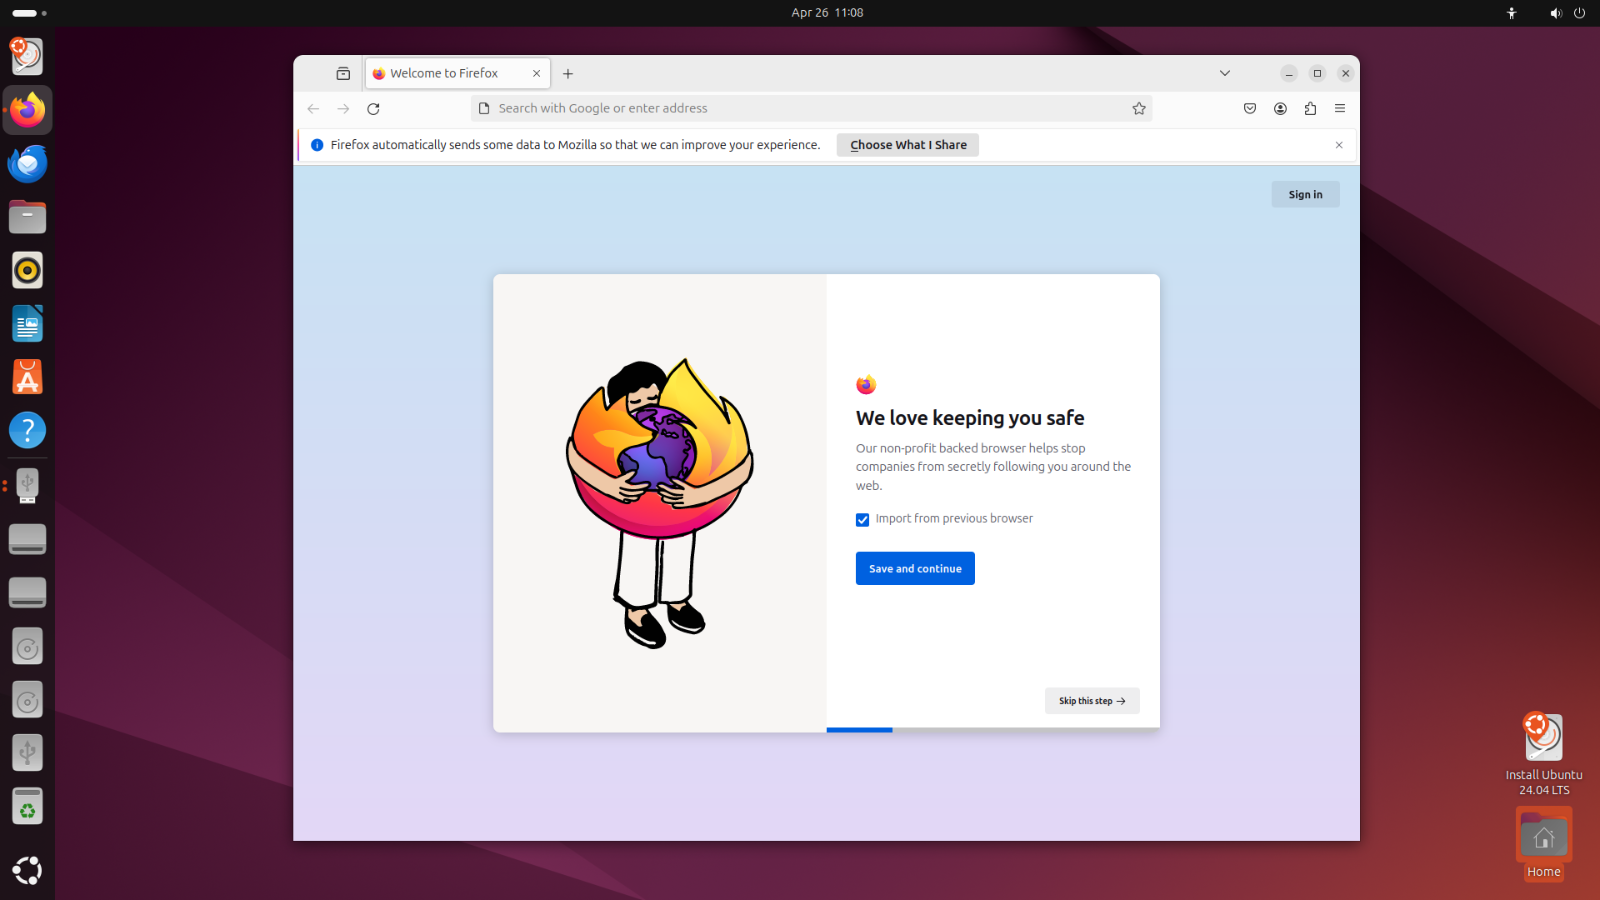Bookmark this page with the star icon
The height and width of the screenshot is (900, 1600).
[x=1139, y=108]
